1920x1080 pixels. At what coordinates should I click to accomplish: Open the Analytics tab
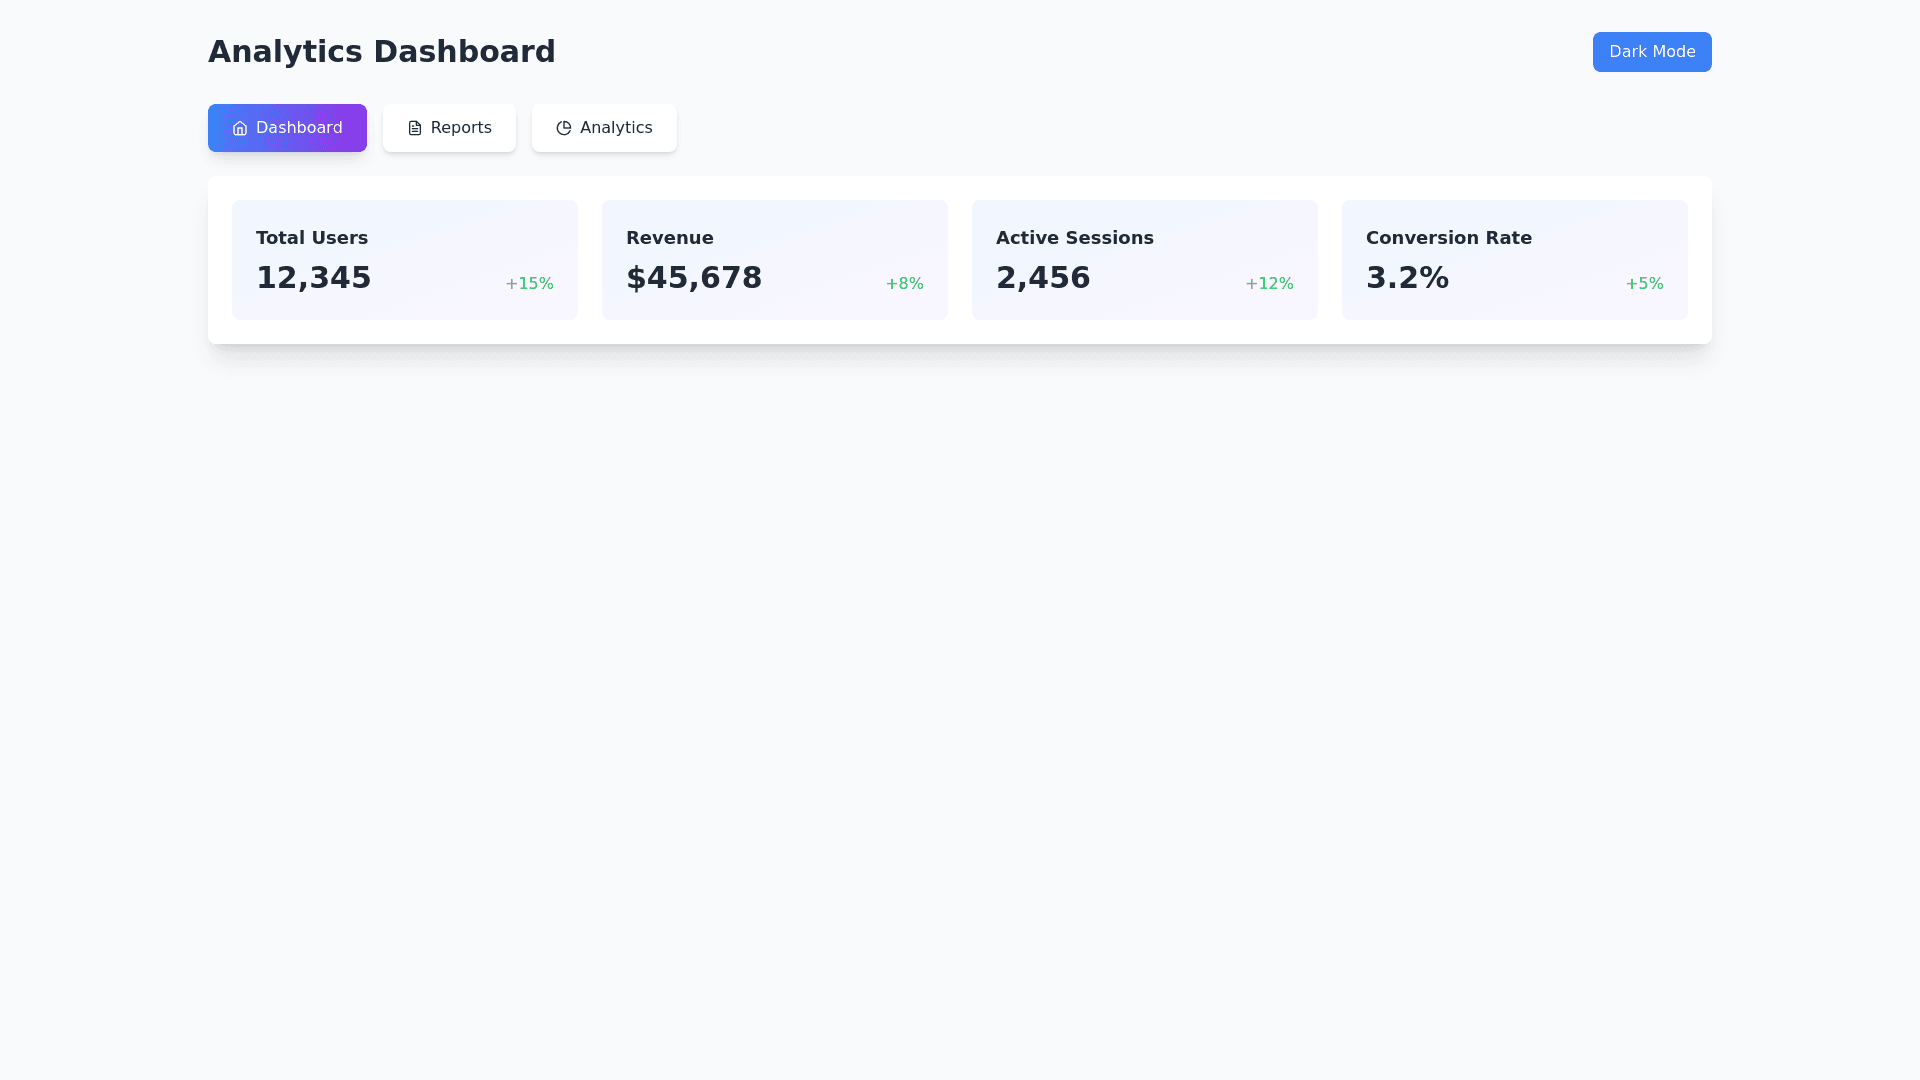pyautogui.click(x=604, y=128)
